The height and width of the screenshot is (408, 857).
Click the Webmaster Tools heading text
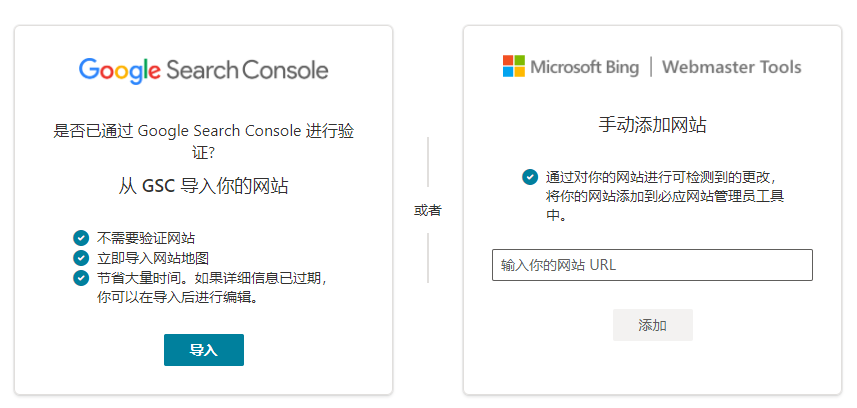[732, 67]
